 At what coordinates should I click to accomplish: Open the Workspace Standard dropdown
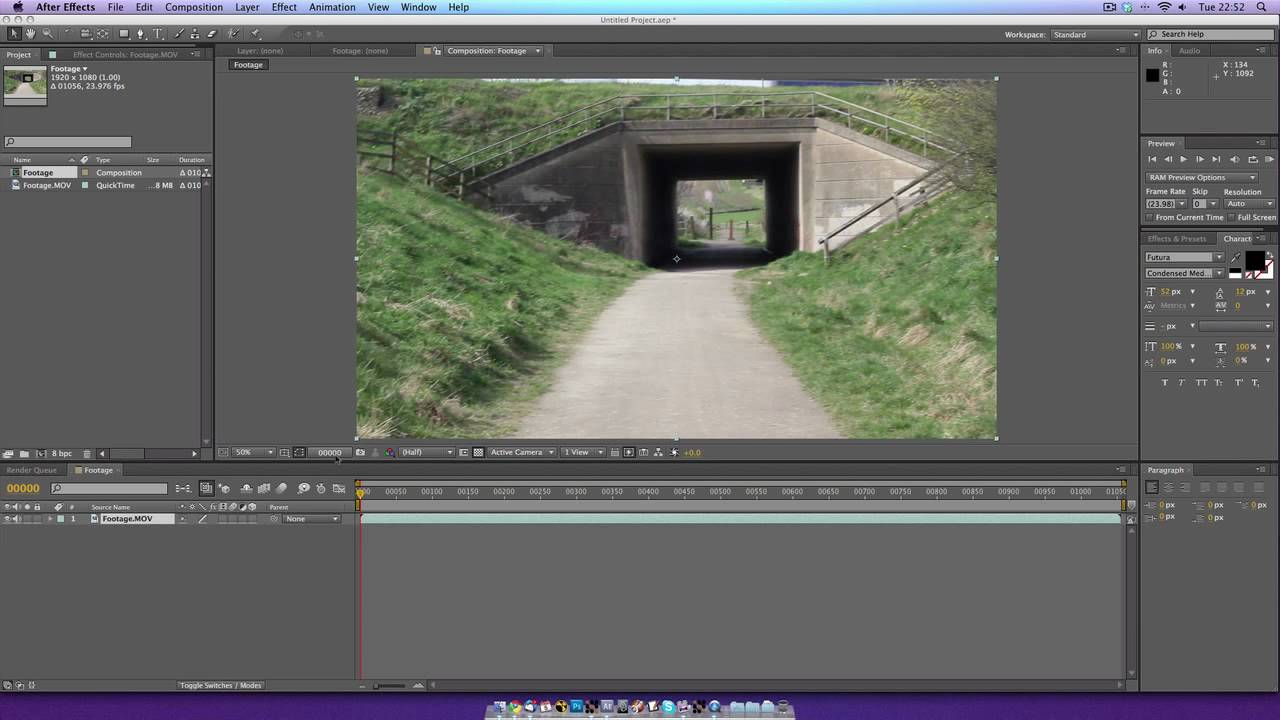tap(1095, 34)
